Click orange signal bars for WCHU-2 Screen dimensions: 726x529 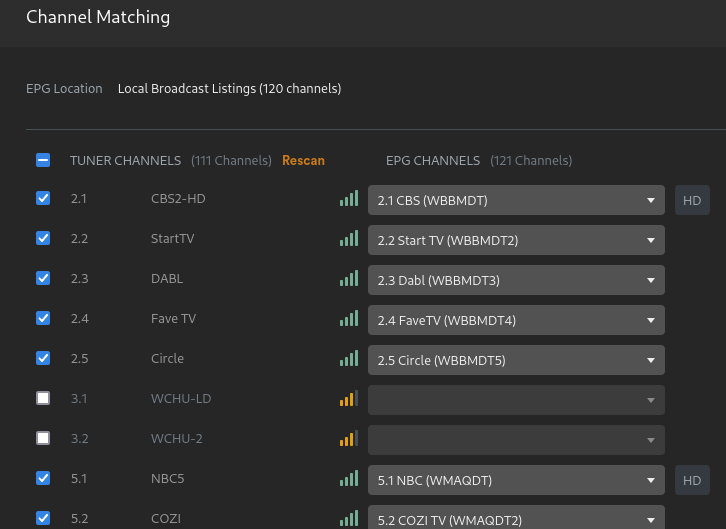coord(348,440)
